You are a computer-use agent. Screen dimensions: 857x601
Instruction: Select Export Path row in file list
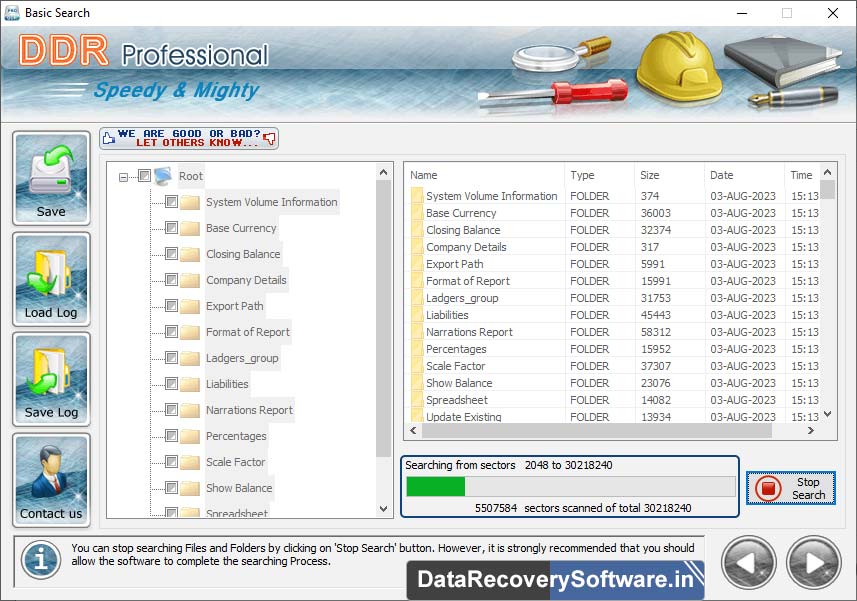point(614,263)
